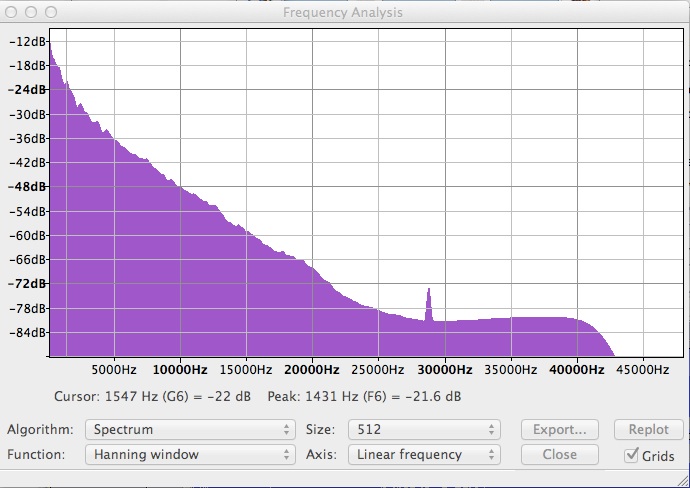This screenshot has height=488, width=690.
Task: Click the plot rolloff near 40000Hz
Action: point(594,332)
